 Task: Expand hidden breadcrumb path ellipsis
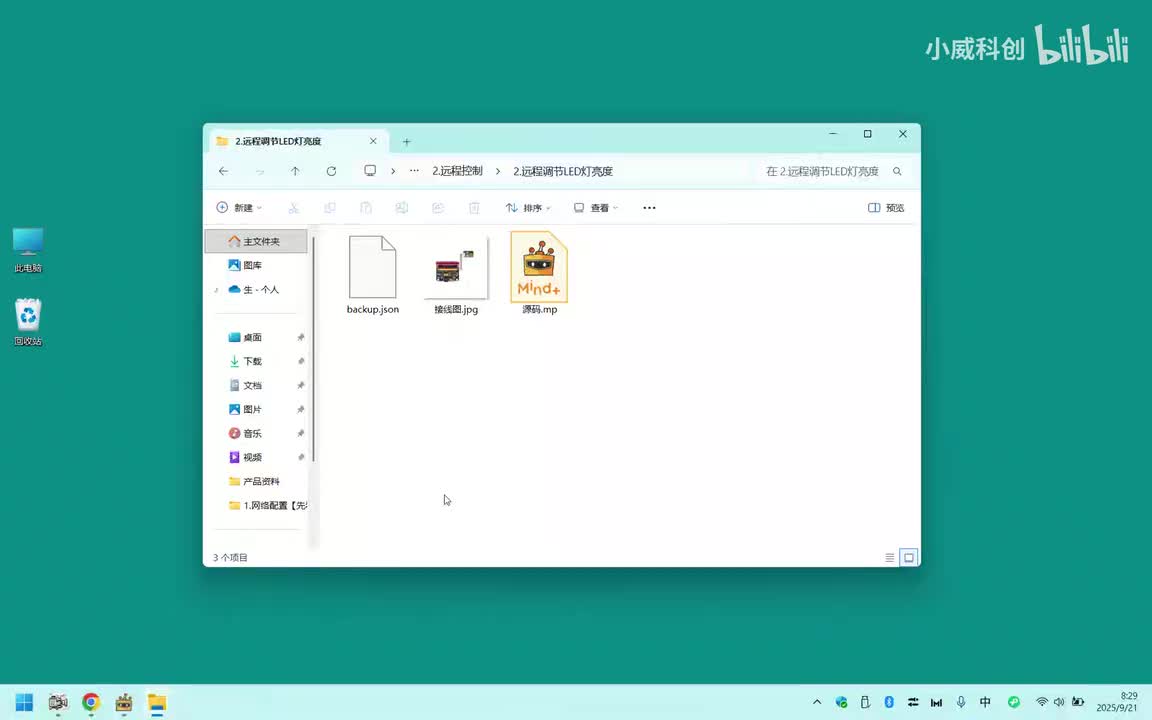414,170
